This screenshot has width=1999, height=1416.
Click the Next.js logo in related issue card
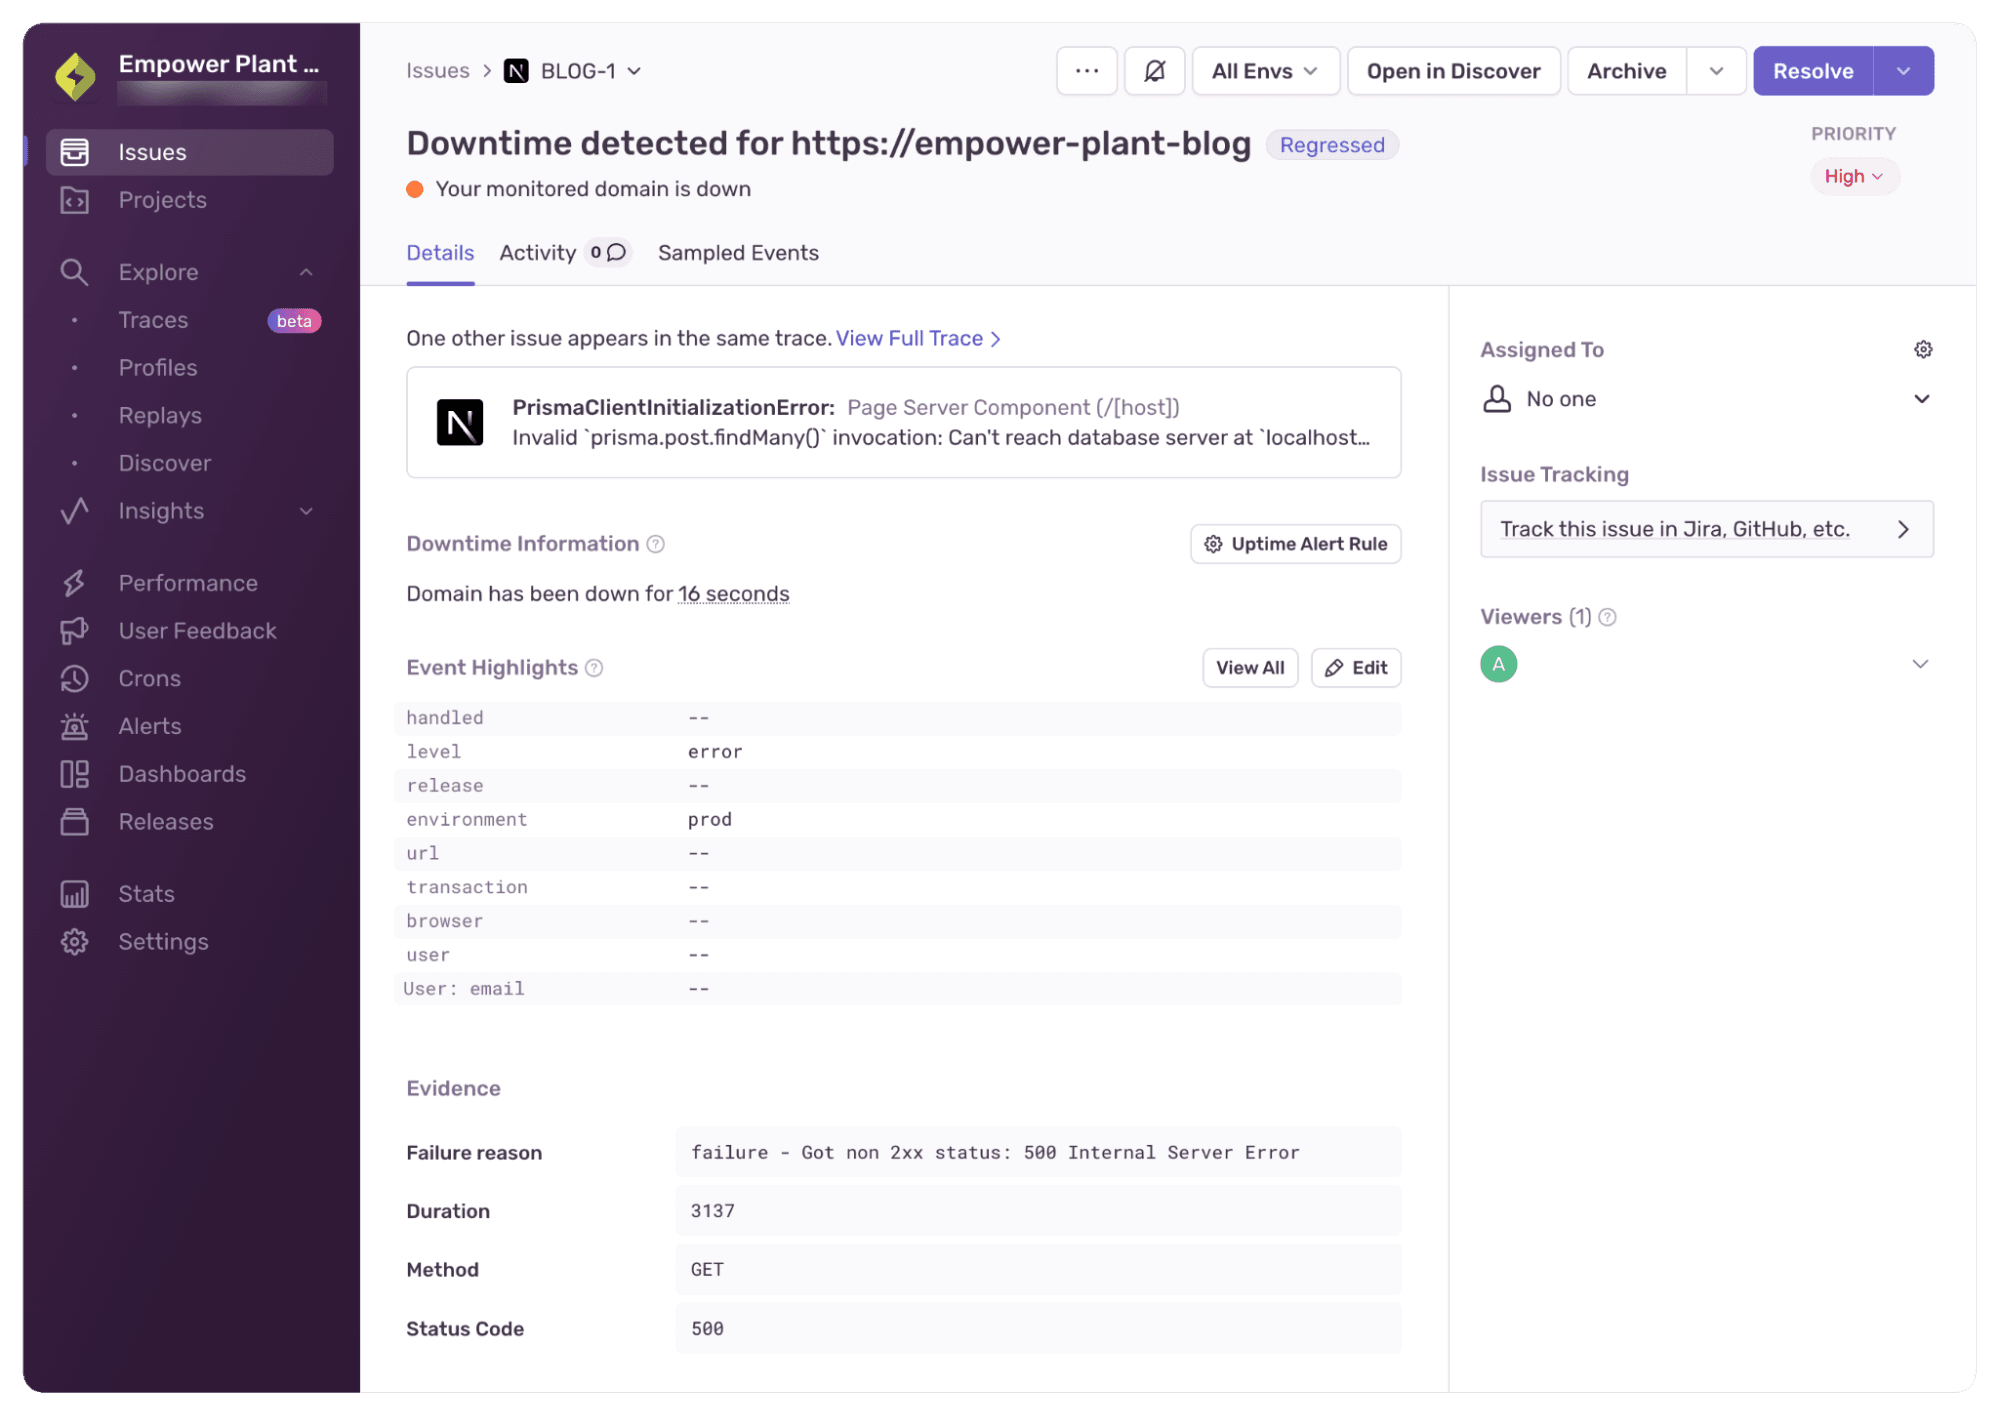460,422
